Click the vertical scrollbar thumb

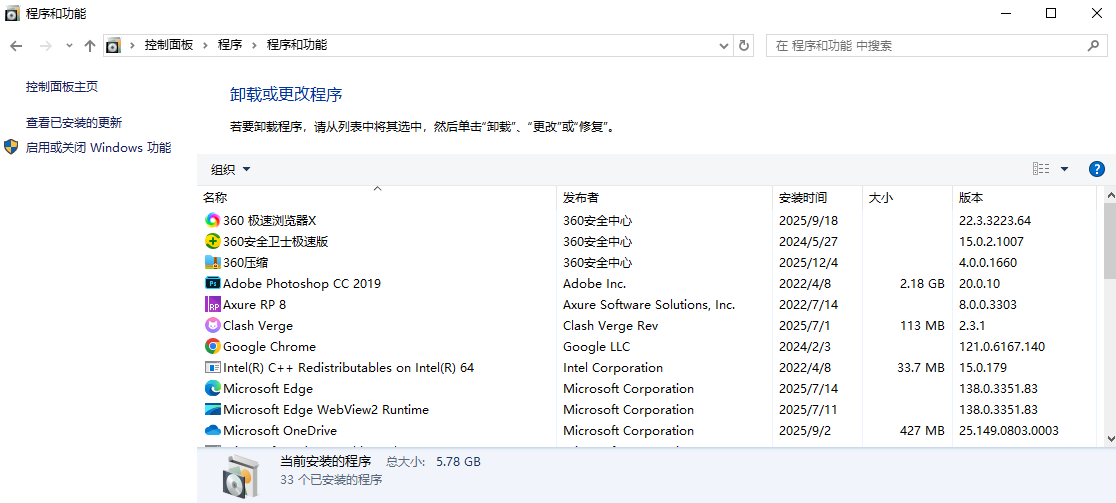tap(1110, 240)
